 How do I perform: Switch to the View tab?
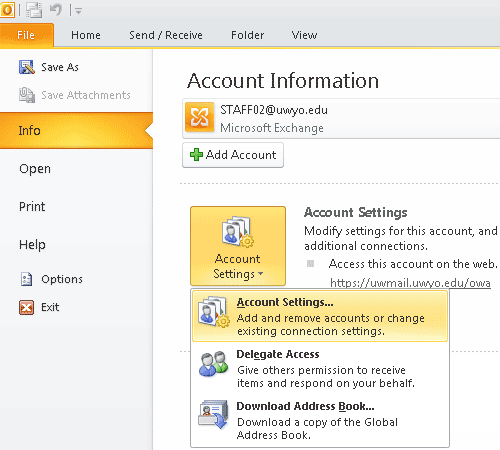coord(304,35)
